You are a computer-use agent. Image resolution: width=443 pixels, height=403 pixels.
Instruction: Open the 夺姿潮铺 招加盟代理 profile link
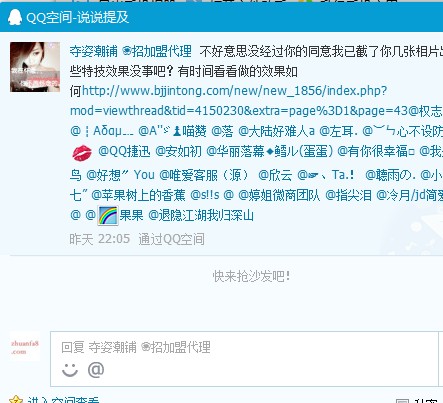tap(130, 51)
